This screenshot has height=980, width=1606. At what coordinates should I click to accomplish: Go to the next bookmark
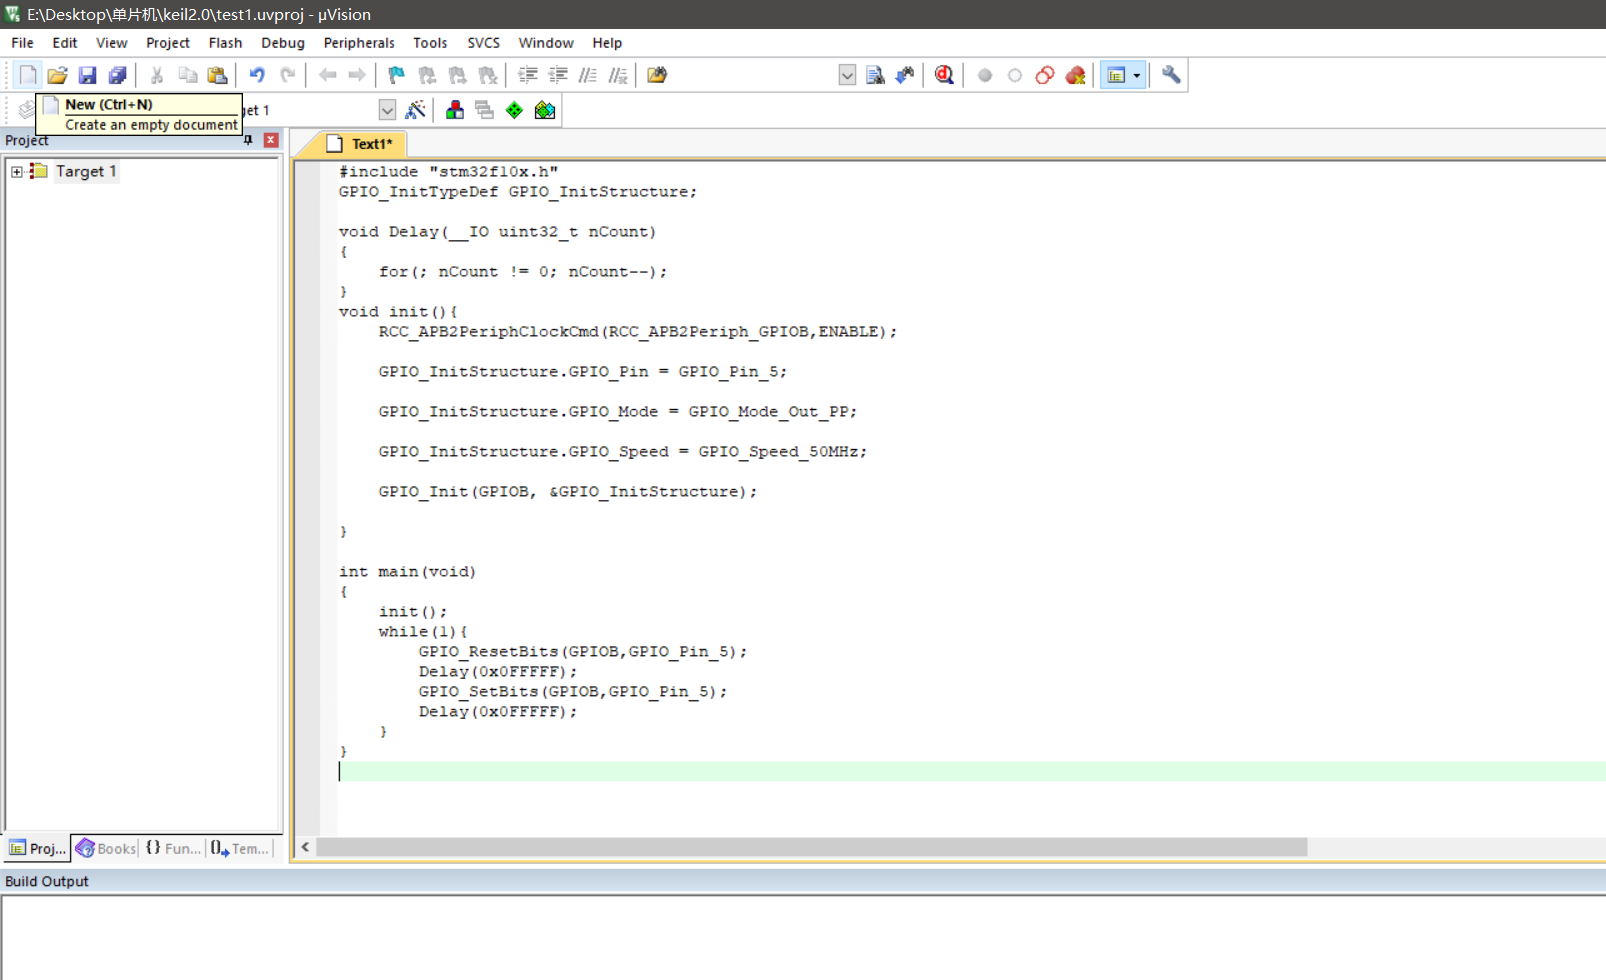pos(457,75)
